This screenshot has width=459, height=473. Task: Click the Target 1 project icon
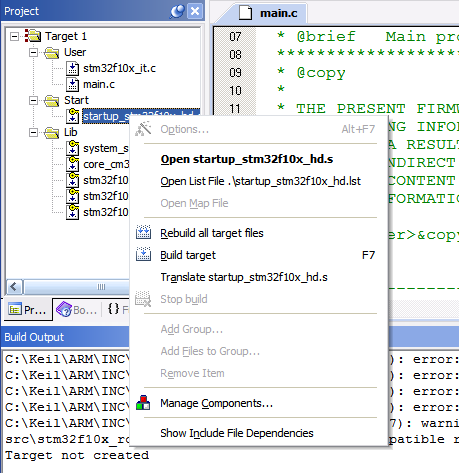tap(33, 36)
